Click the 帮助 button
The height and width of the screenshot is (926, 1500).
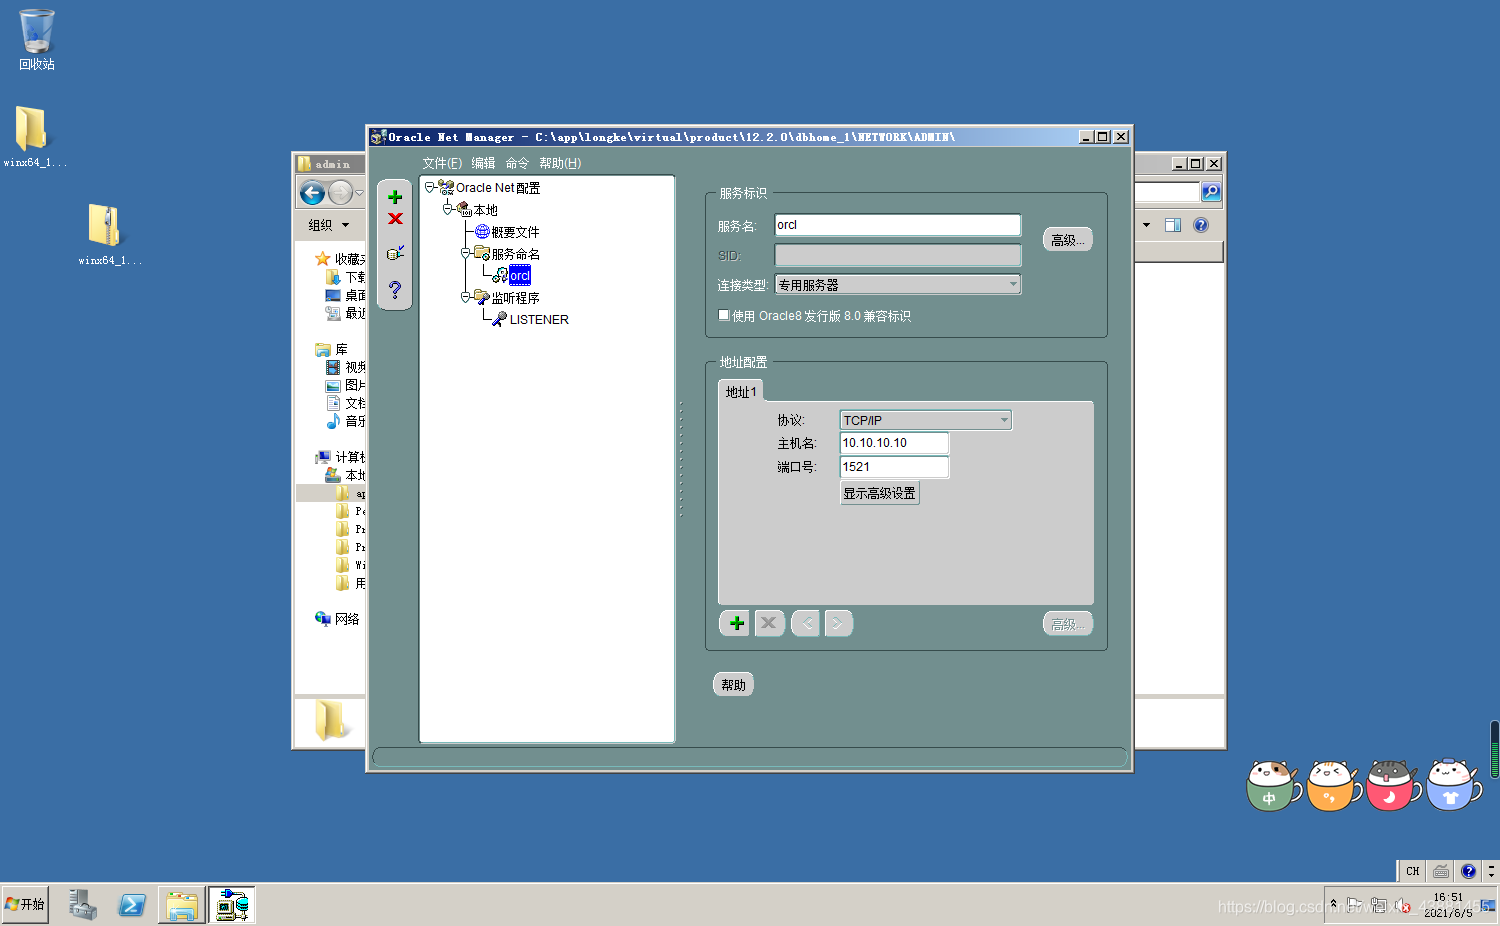(733, 685)
